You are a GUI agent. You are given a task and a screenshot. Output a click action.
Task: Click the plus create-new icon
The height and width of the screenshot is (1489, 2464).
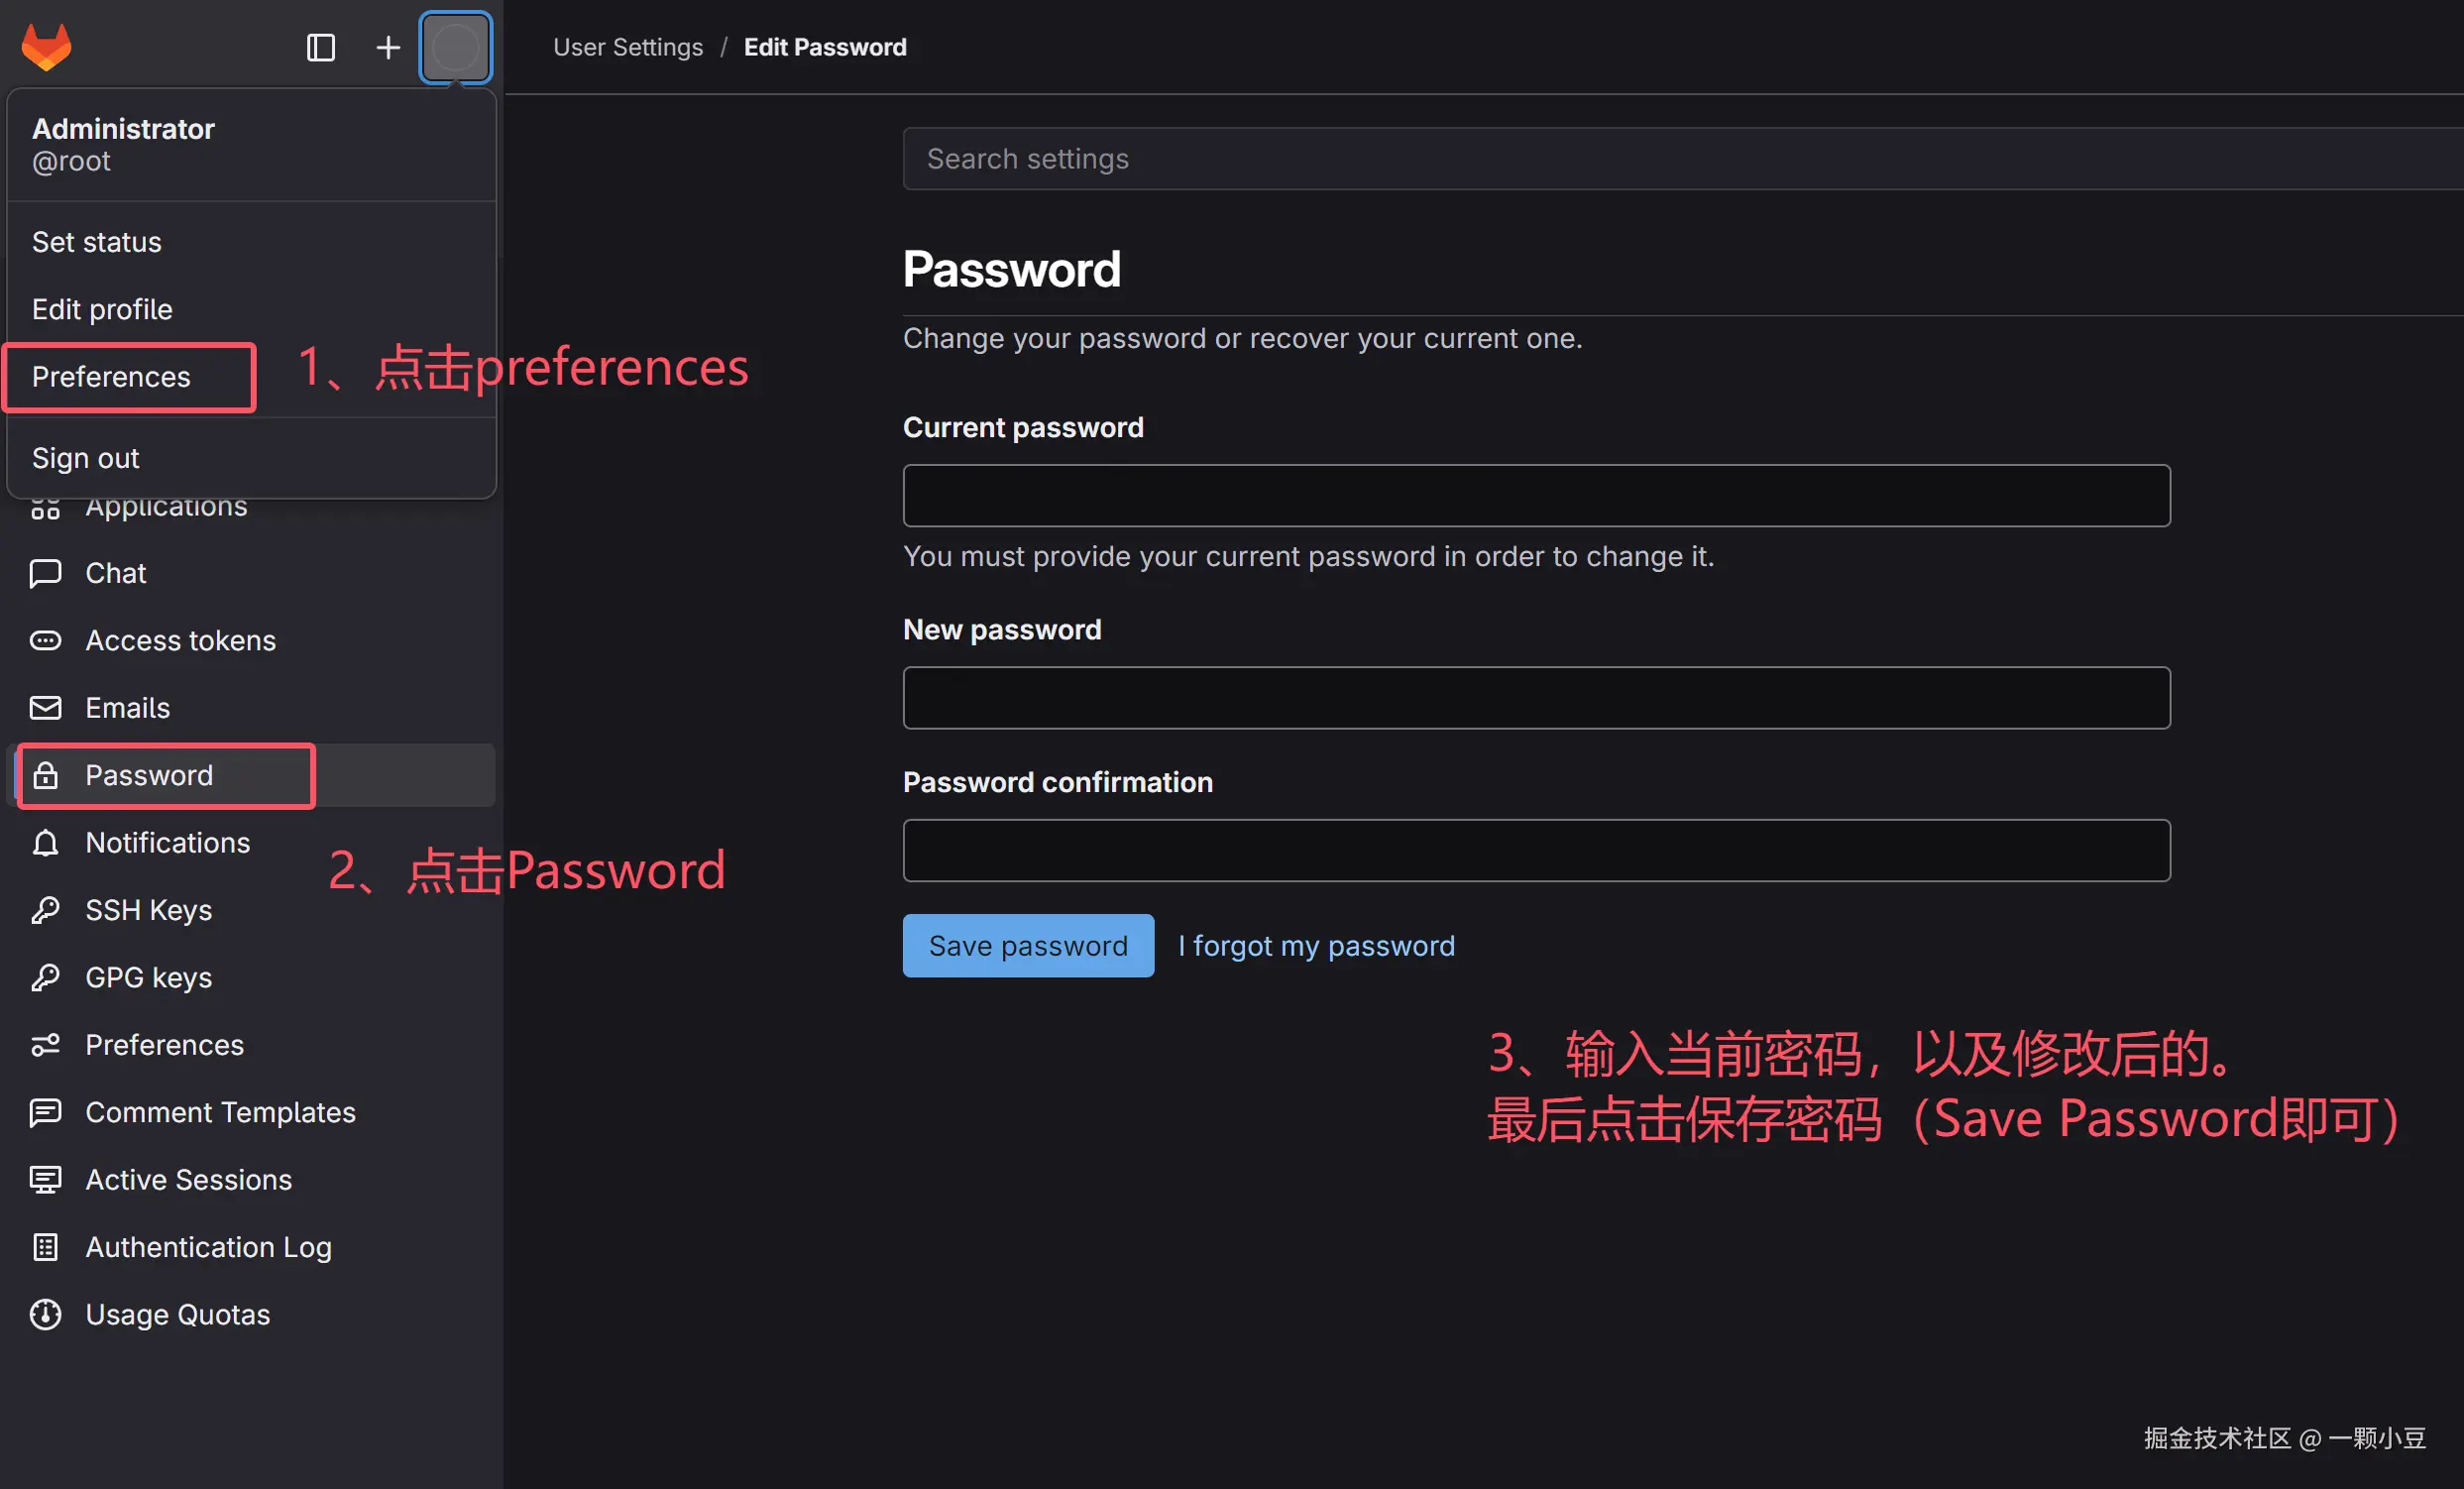coord(387,47)
